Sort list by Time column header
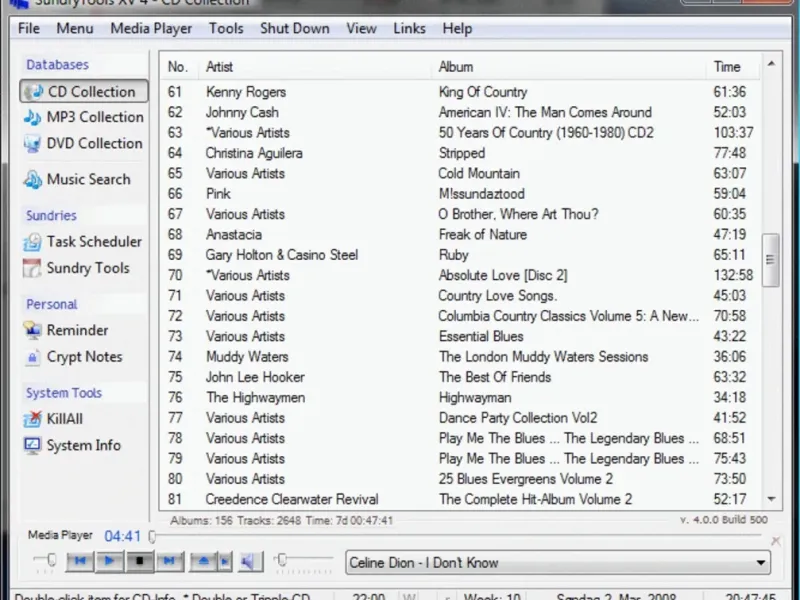This screenshot has height=600, width=800. click(x=733, y=67)
